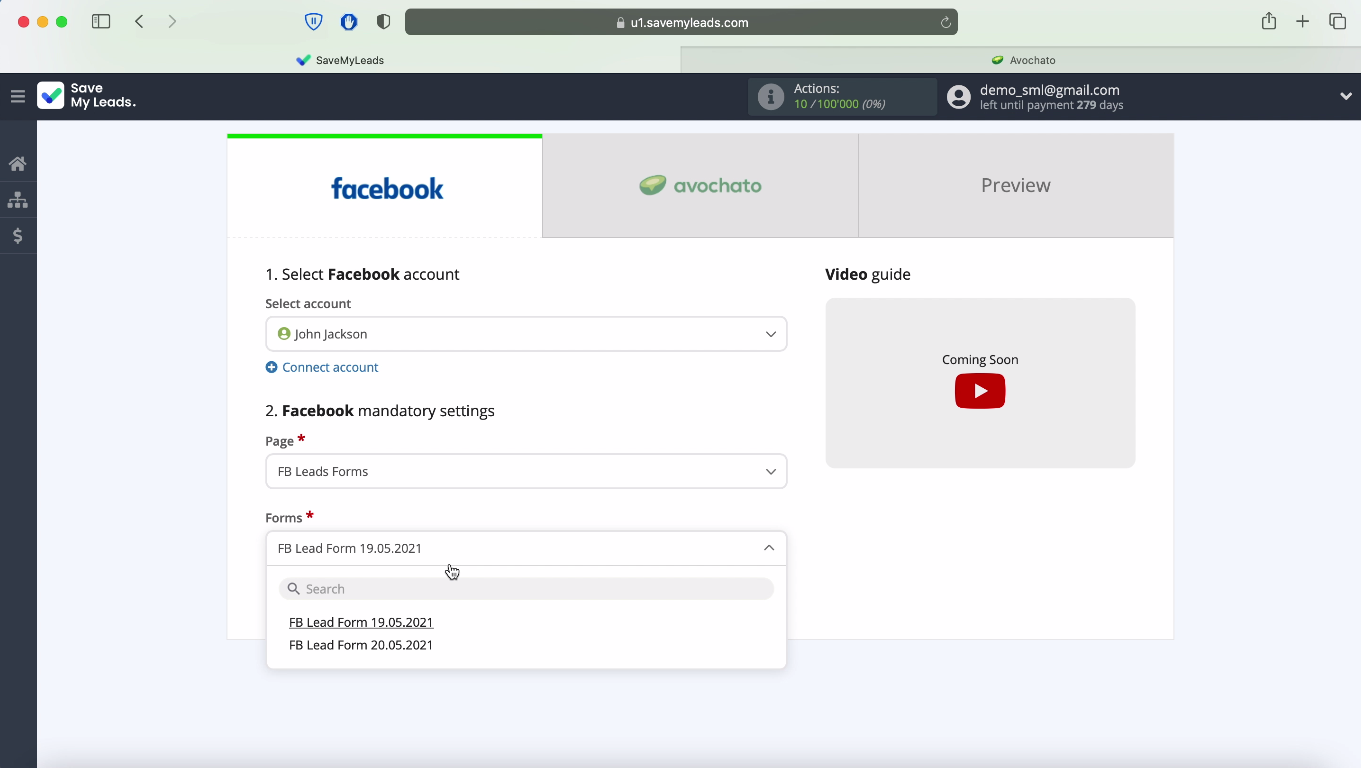Viewport: 1361px width, 768px height.
Task: Collapse the Forms dropdown FB Lead Form 19.05.2021
Action: coord(526,548)
